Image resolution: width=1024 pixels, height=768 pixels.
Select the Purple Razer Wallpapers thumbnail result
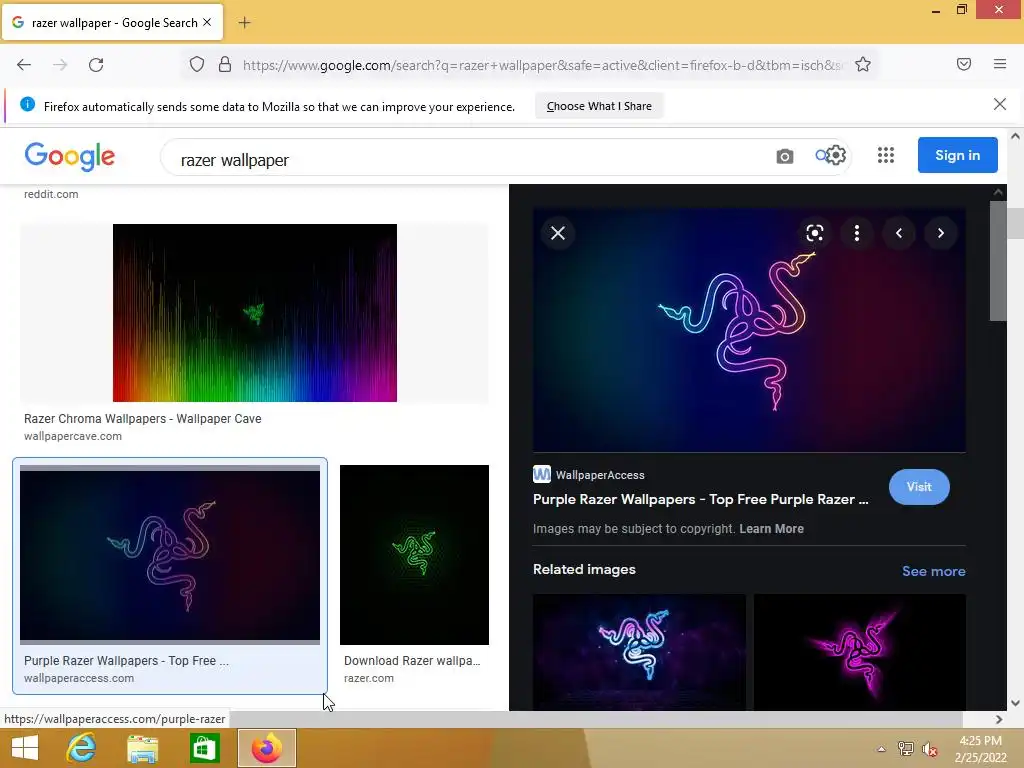(170, 554)
